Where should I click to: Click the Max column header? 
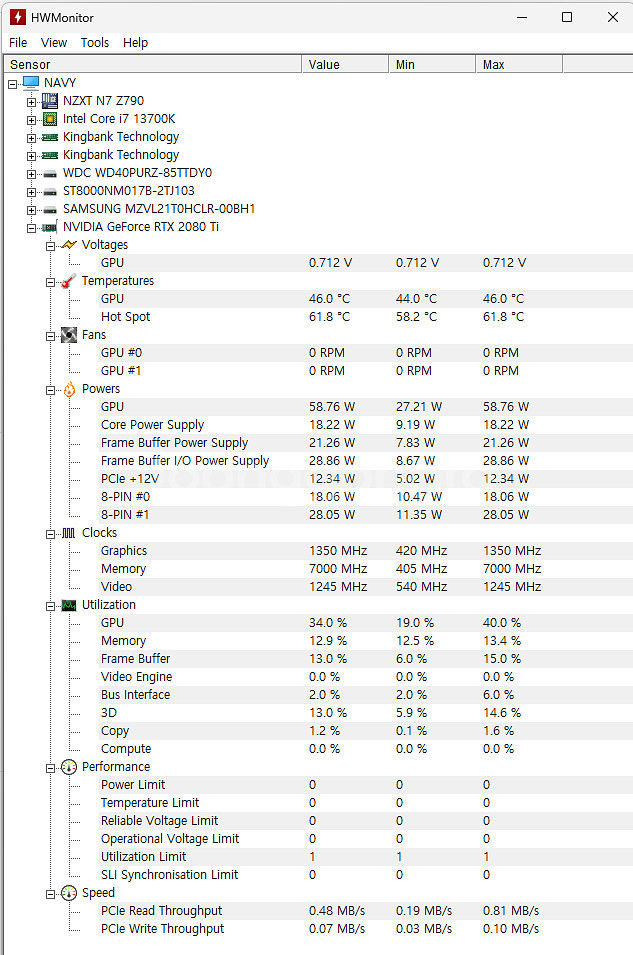coord(518,64)
